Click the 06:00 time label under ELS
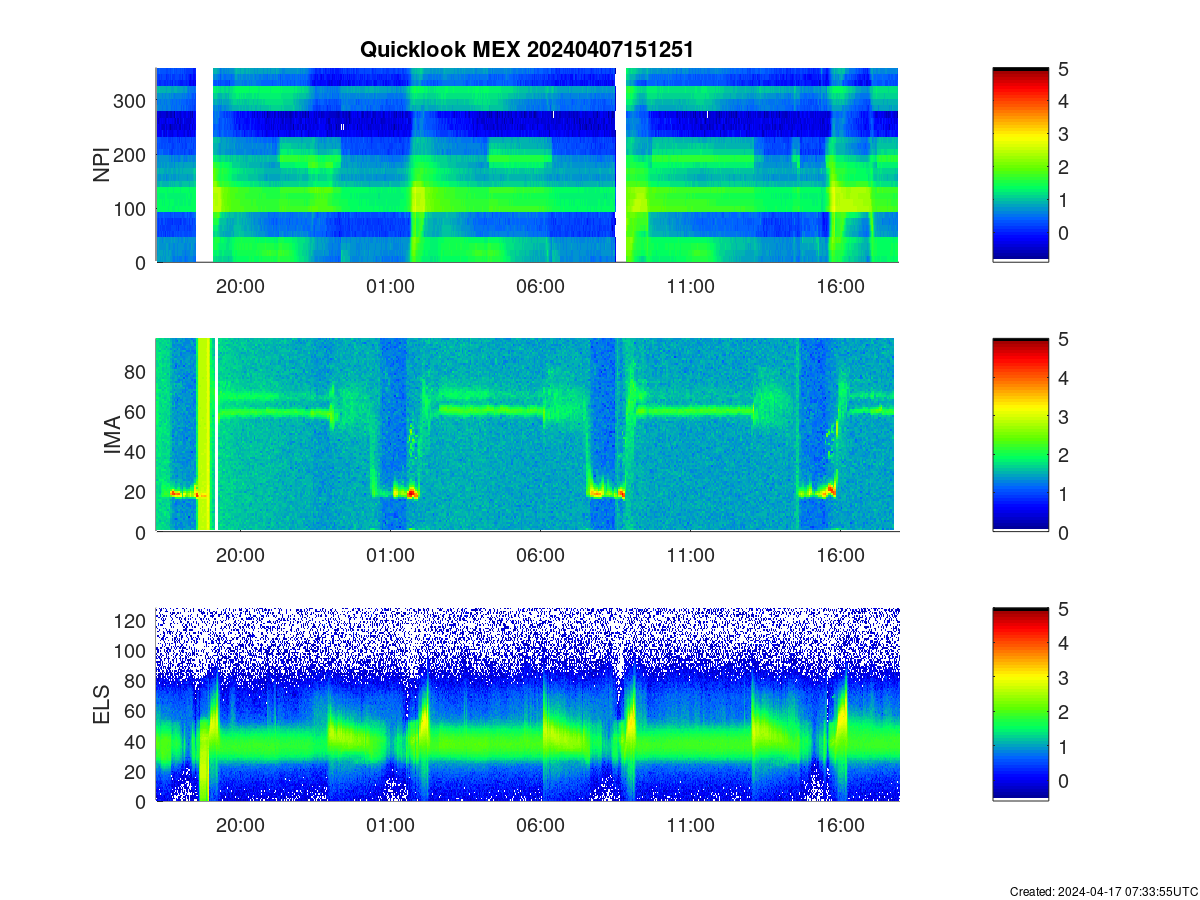The image size is (1200, 900). [540, 825]
